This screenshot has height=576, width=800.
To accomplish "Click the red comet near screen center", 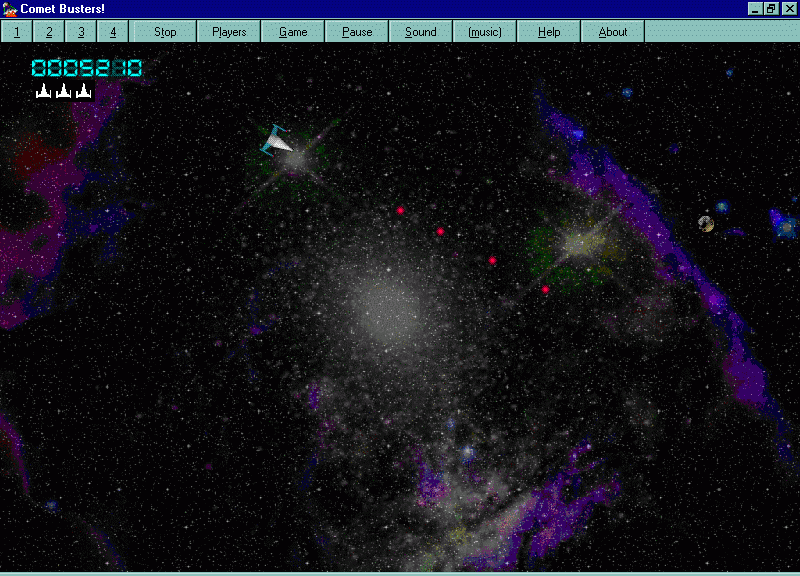I will tap(441, 231).
